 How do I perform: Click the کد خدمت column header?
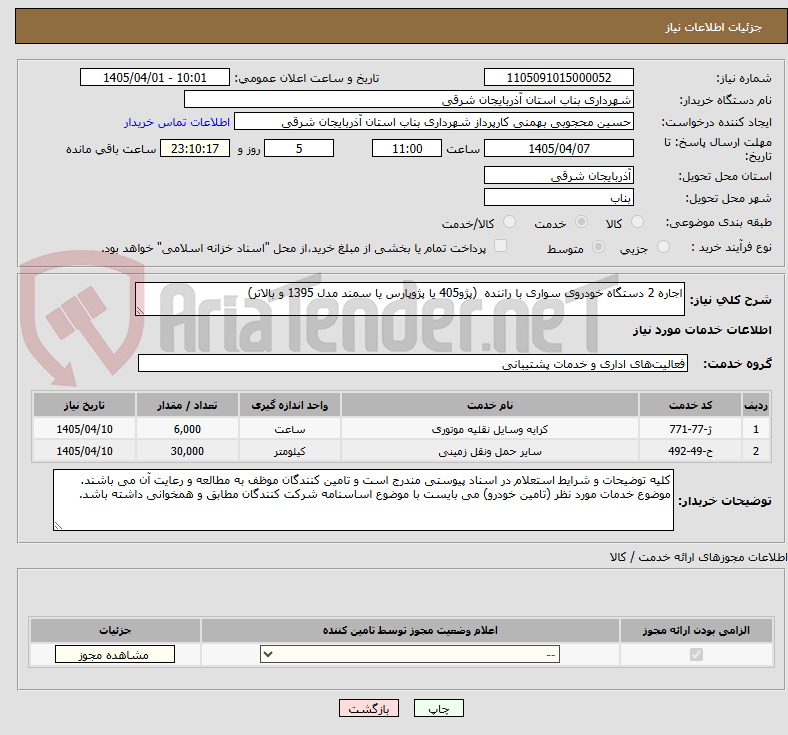coord(691,405)
